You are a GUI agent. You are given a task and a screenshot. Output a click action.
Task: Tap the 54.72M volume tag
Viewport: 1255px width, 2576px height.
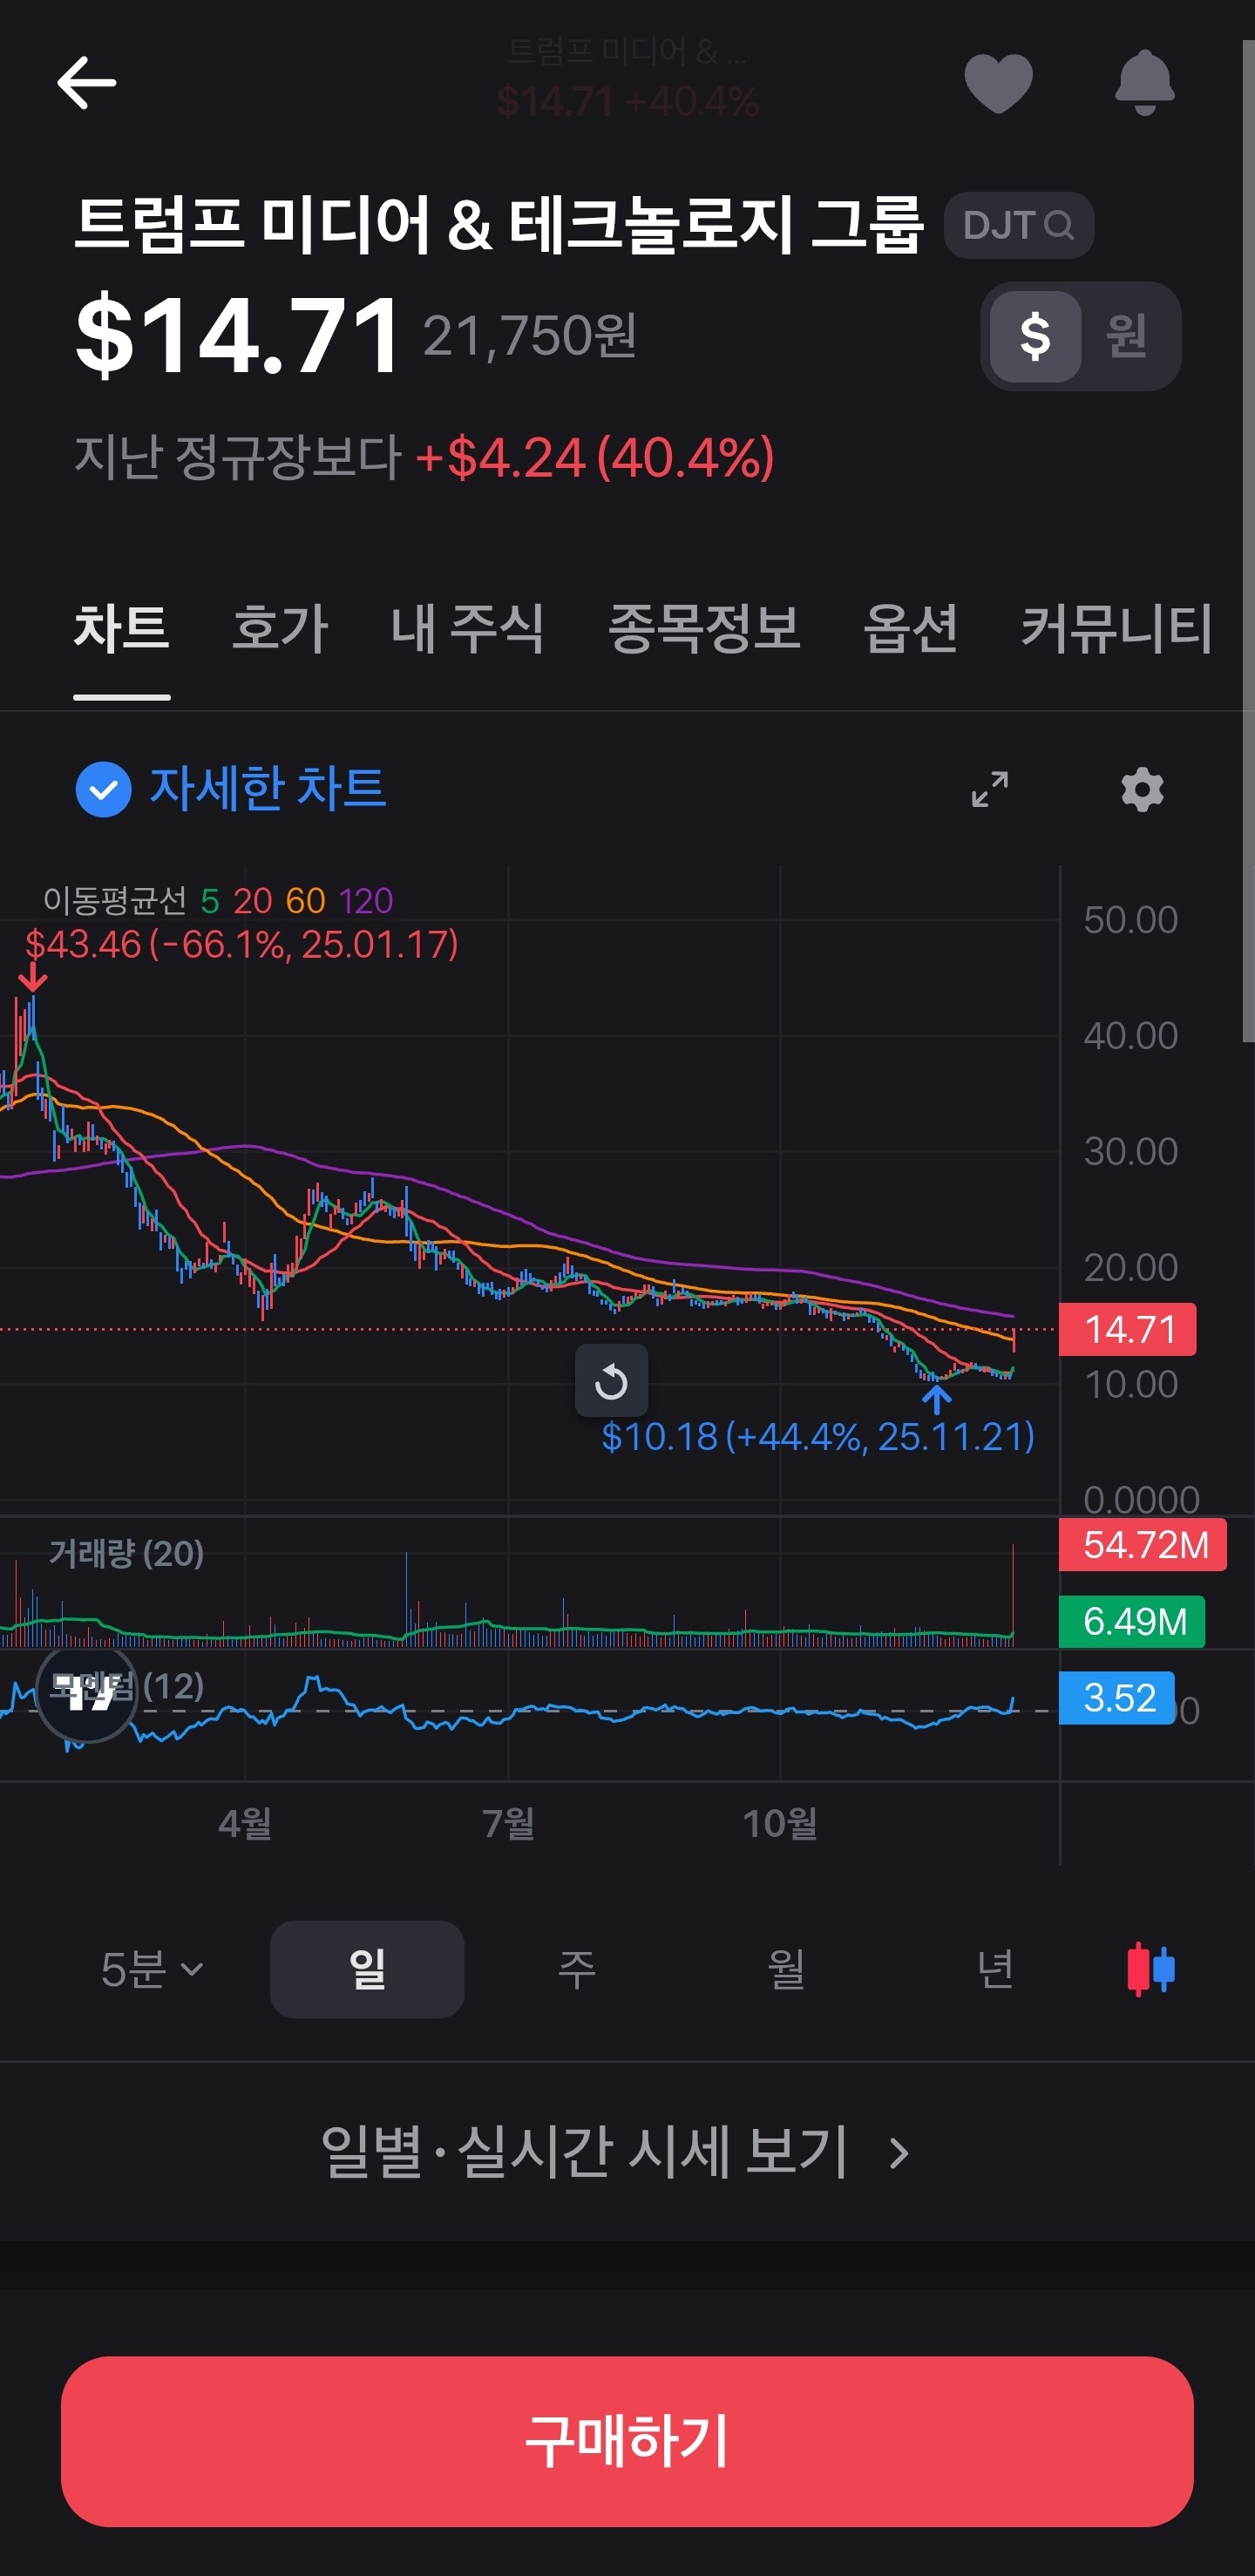(x=1143, y=1545)
